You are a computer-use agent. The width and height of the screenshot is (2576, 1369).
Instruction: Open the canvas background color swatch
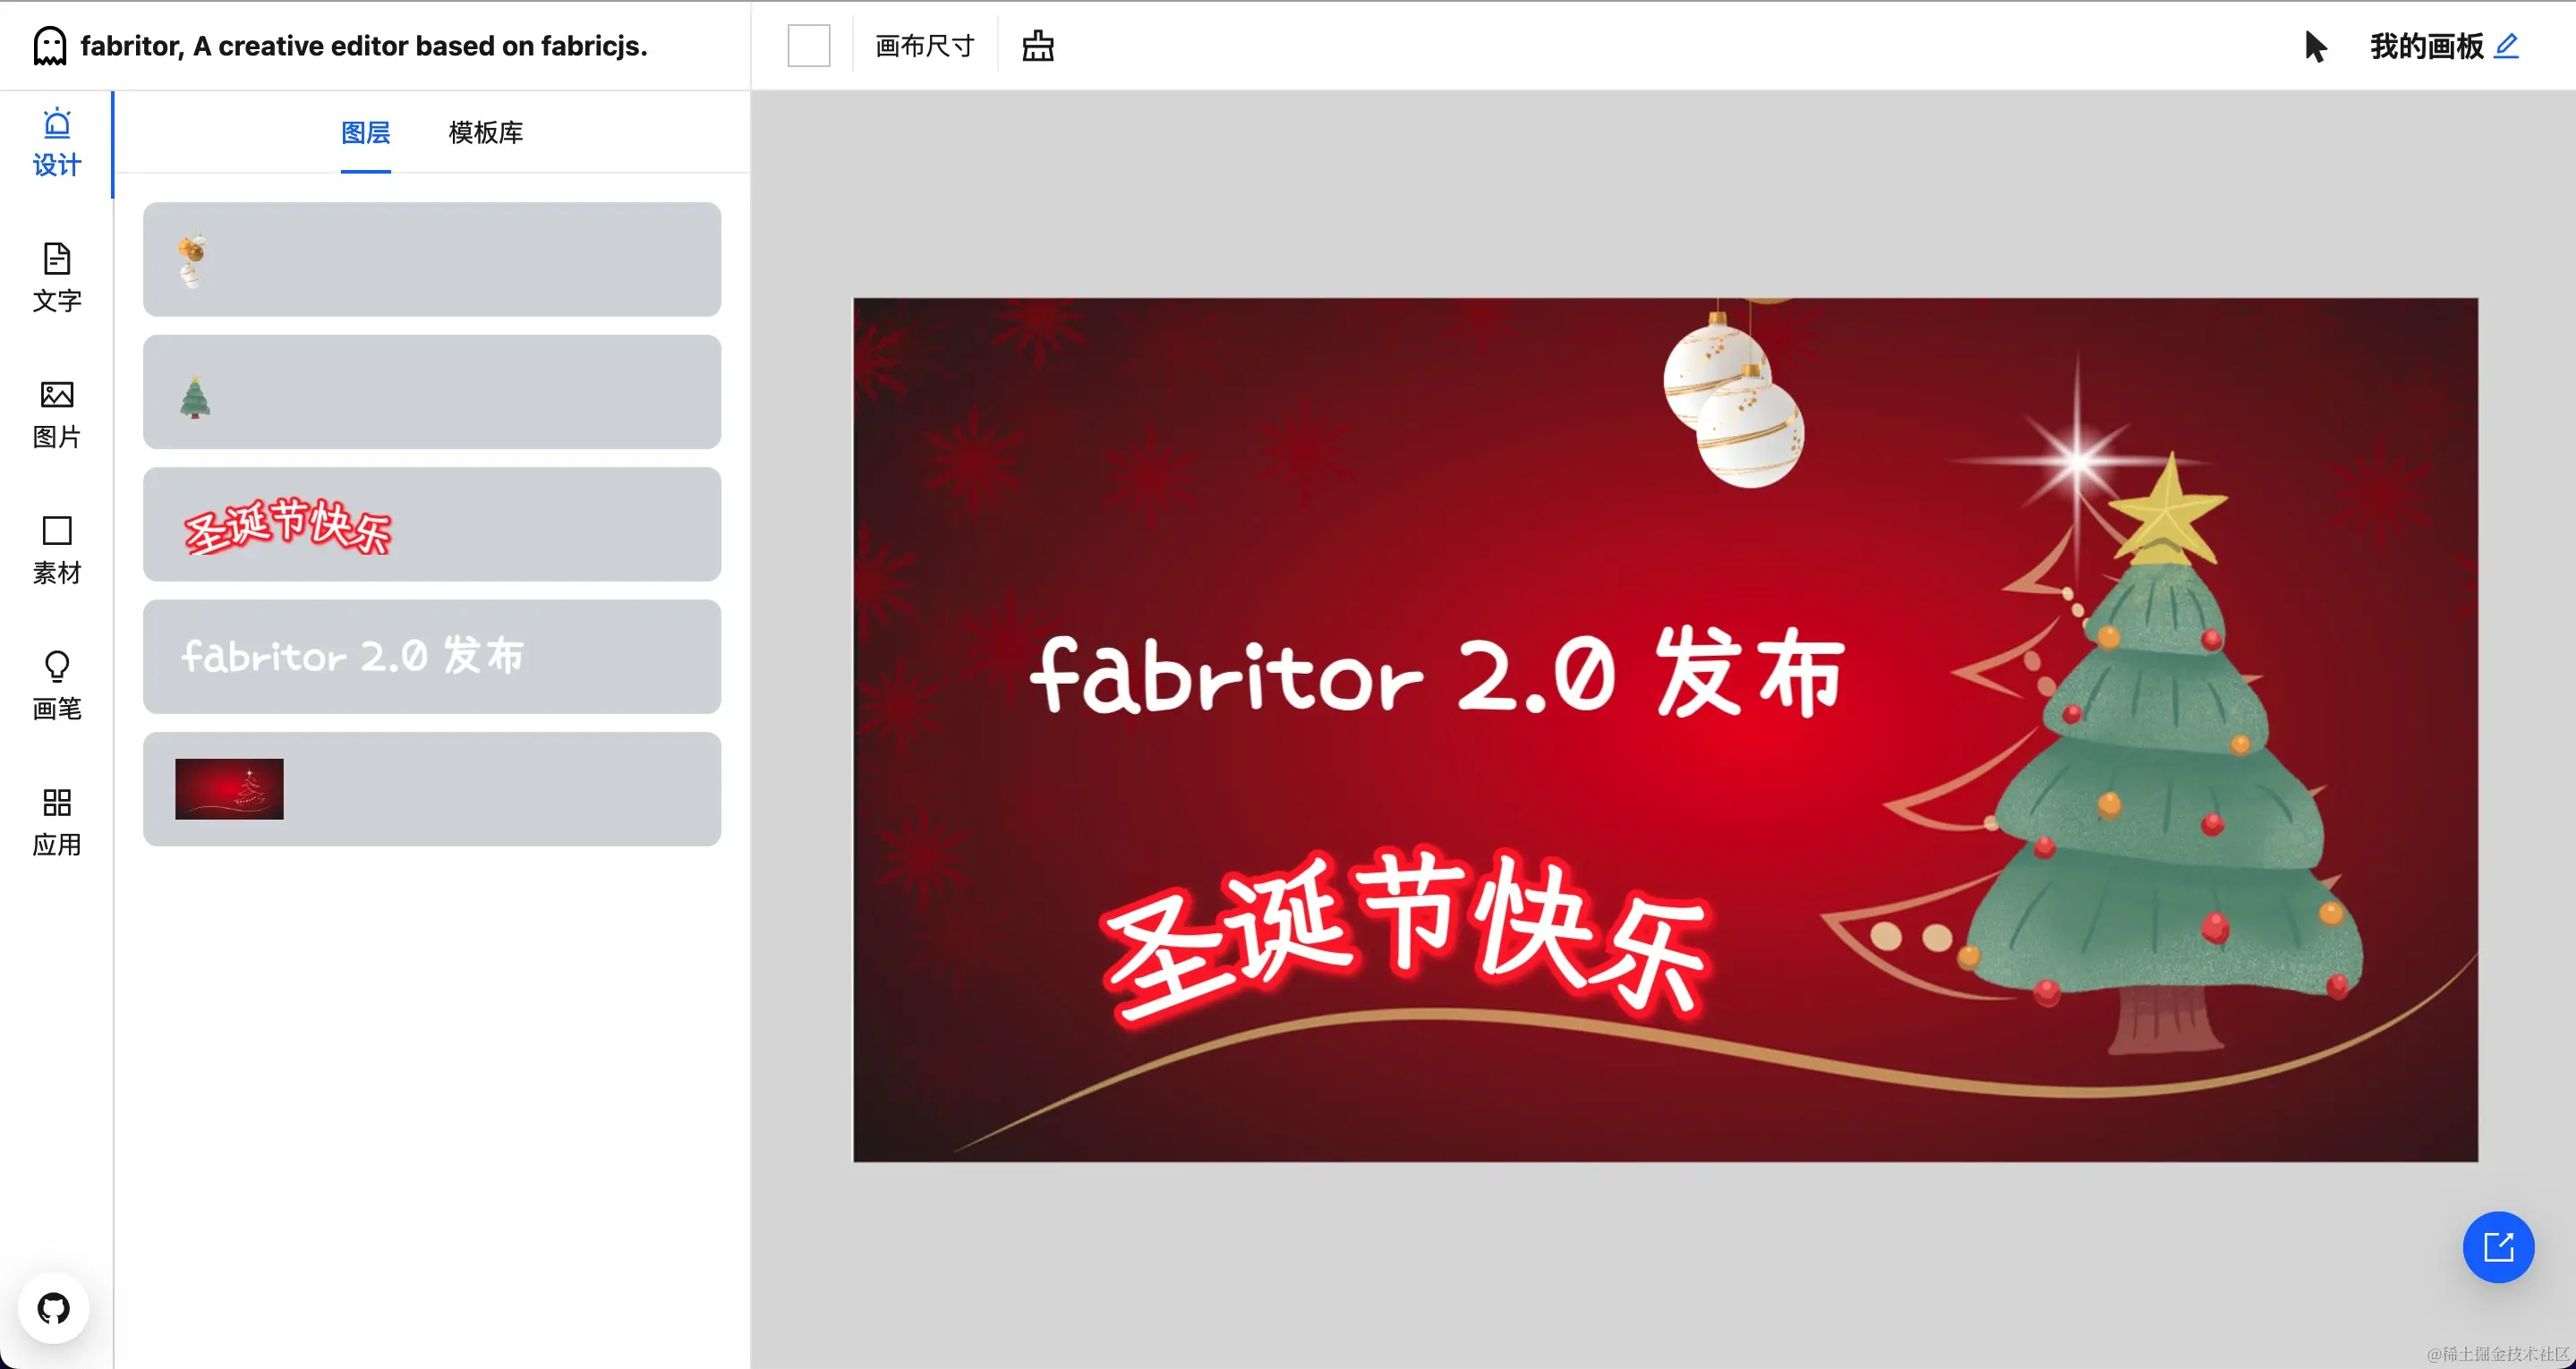point(808,46)
